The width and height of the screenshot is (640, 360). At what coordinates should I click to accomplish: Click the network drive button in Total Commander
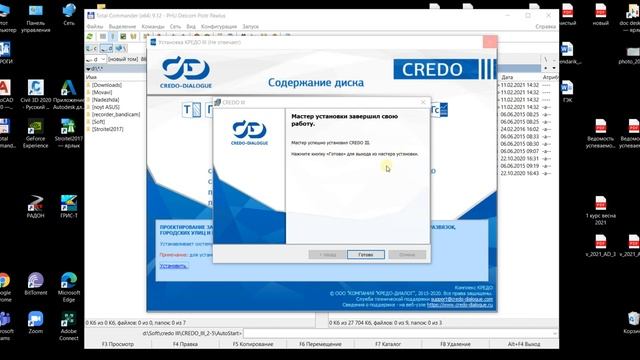pos(120,49)
